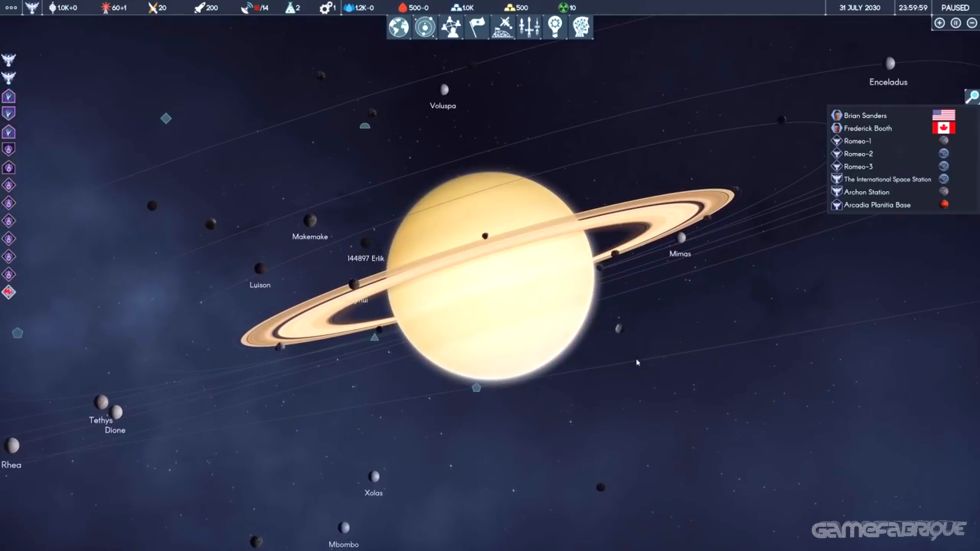Image resolution: width=980 pixels, height=551 pixels.
Task: Click the green fissiles resource showing 10
Action: coord(568,7)
